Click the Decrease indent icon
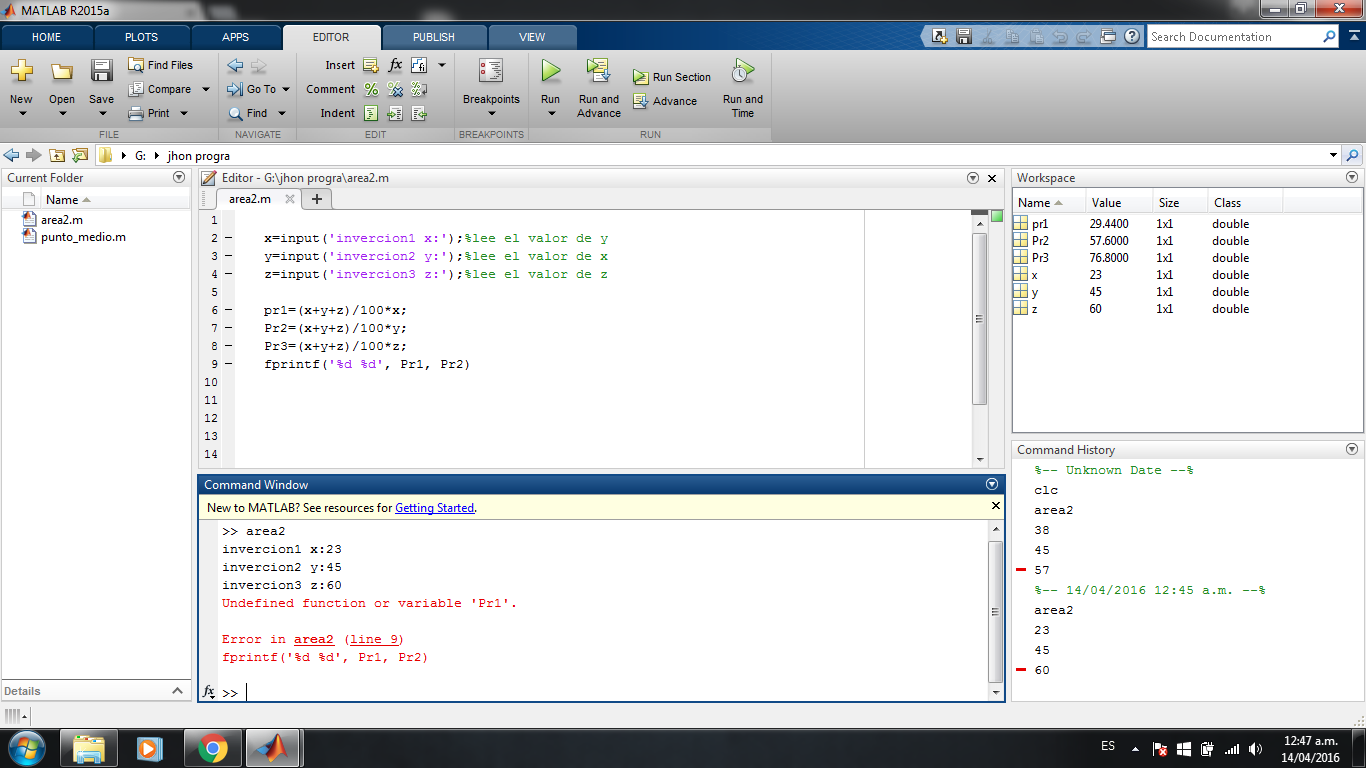1366x768 pixels. [x=419, y=113]
